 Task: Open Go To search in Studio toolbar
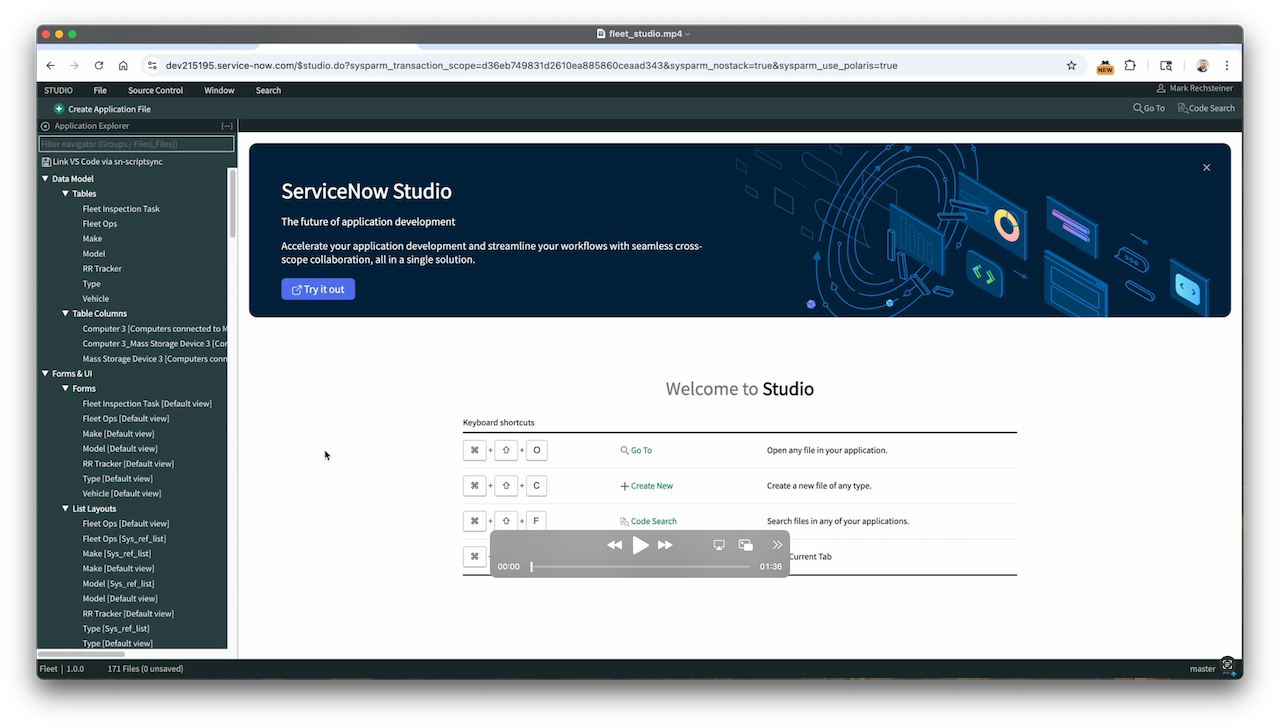[1148, 108]
